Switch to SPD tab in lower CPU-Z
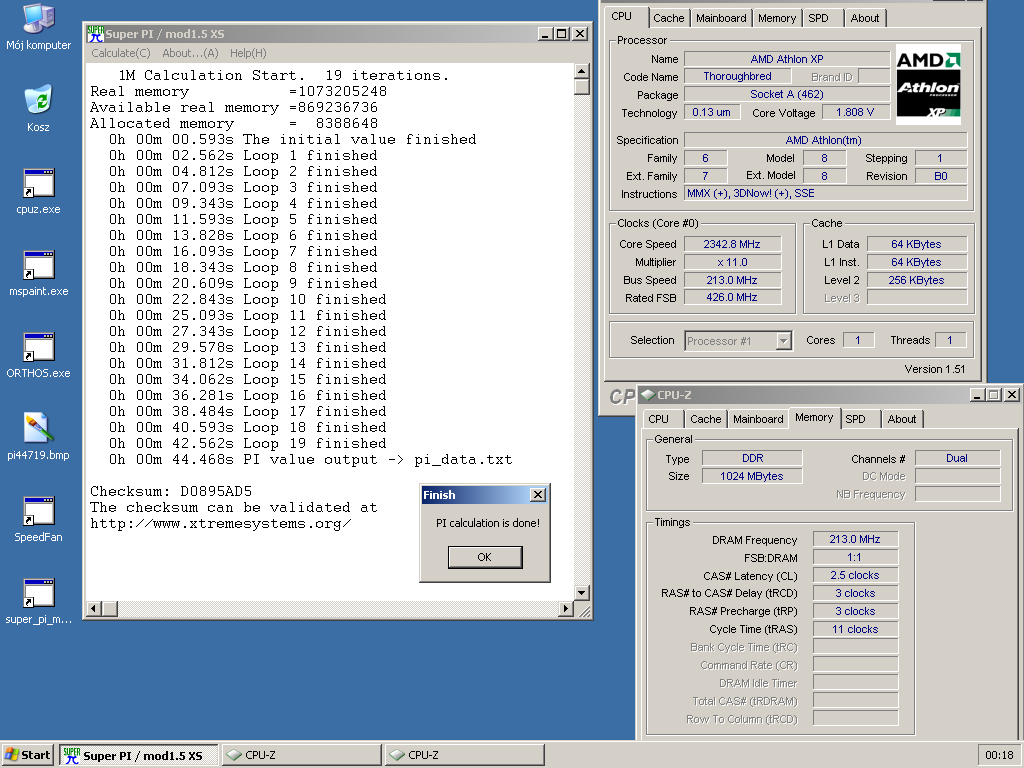Viewport: 1024px width, 768px height. coord(856,419)
